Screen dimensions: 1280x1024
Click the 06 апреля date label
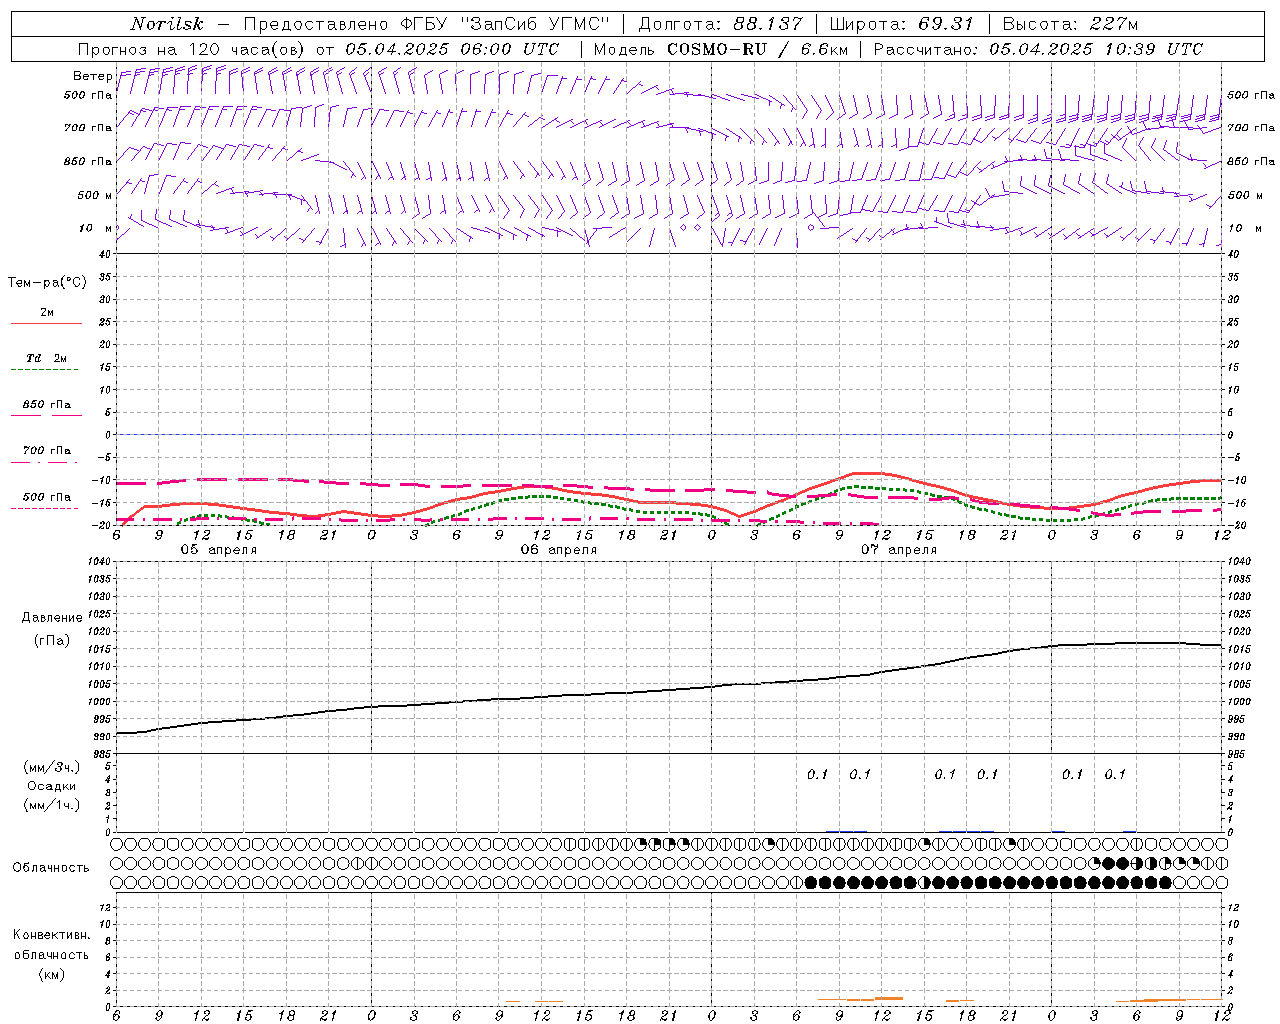[x=558, y=550]
